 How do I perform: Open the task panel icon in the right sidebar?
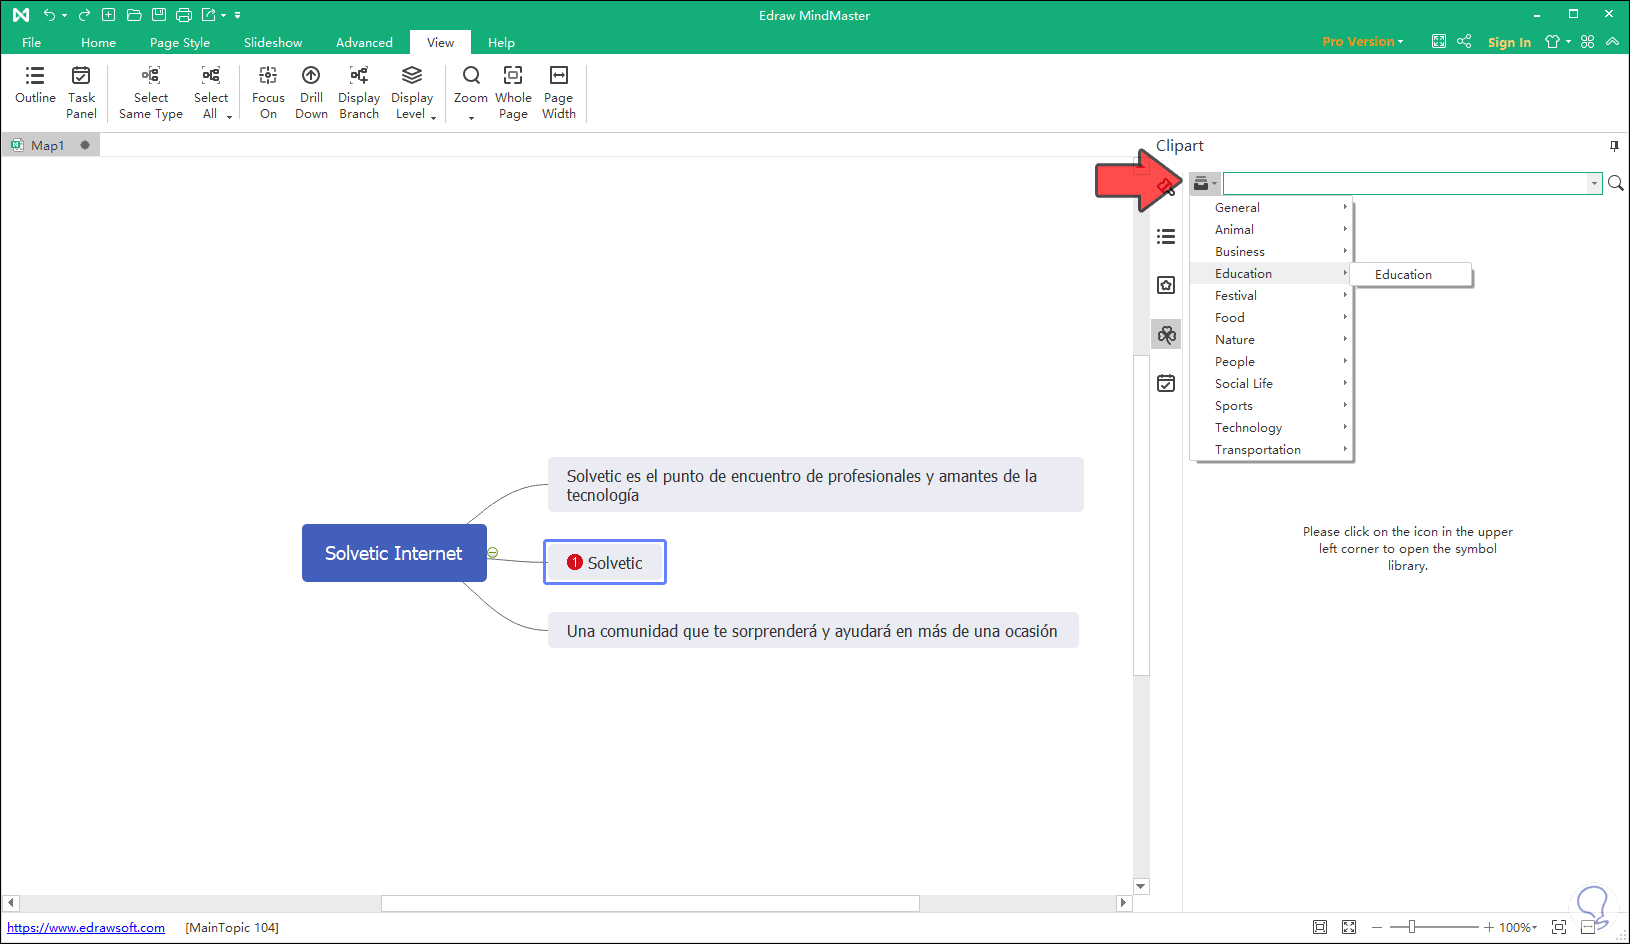pos(1166,384)
